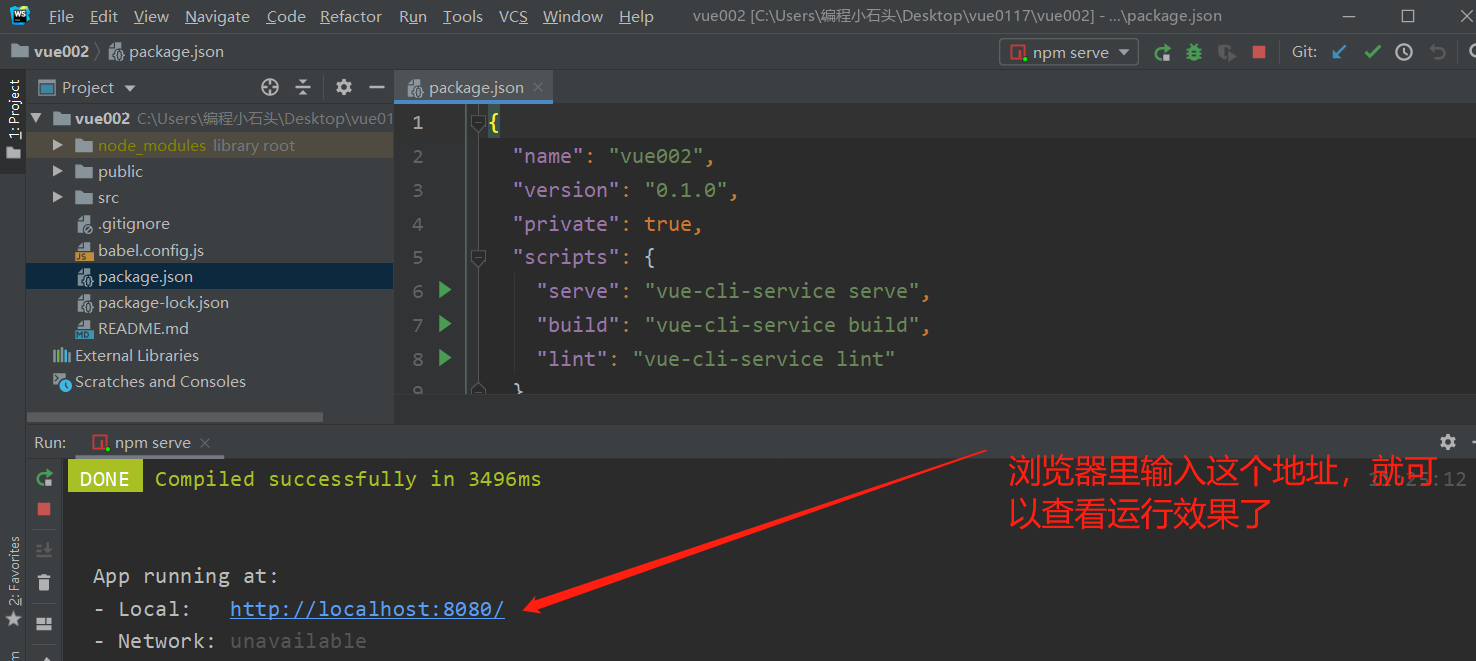The height and width of the screenshot is (661, 1476).
Task: Run the build script gutter icon
Action: click(x=445, y=324)
